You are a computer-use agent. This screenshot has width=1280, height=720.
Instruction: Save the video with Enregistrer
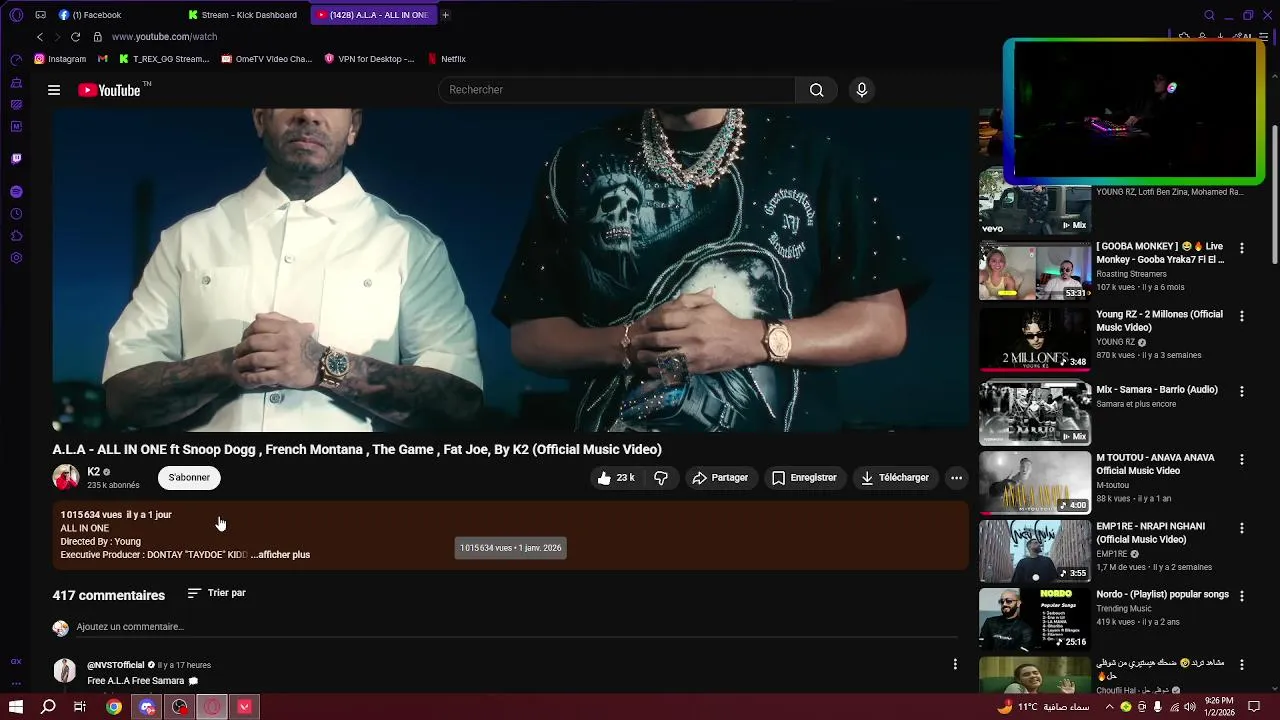point(804,478)
